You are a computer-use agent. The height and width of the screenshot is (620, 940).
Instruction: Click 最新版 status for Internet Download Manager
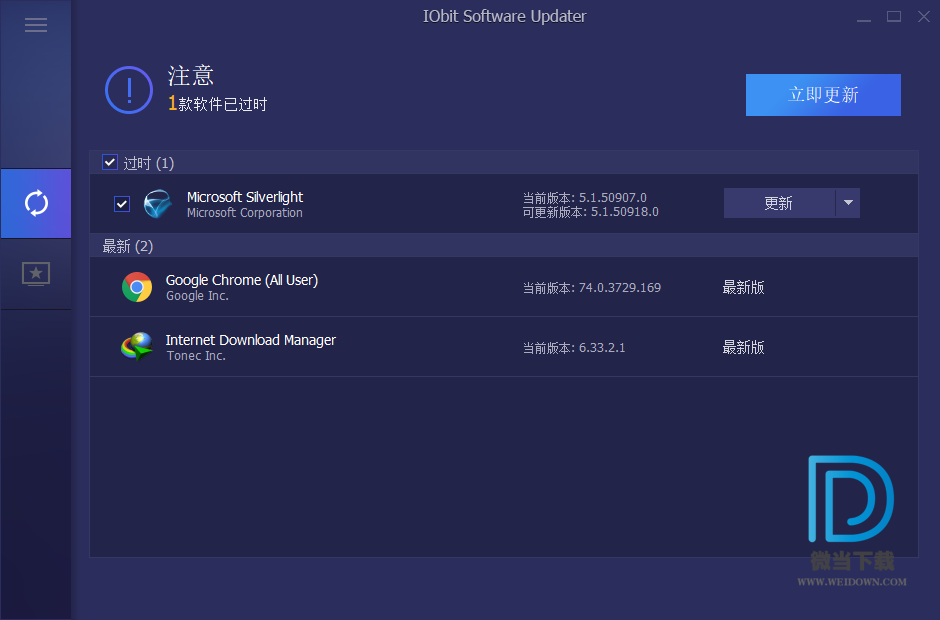point(743,347)
